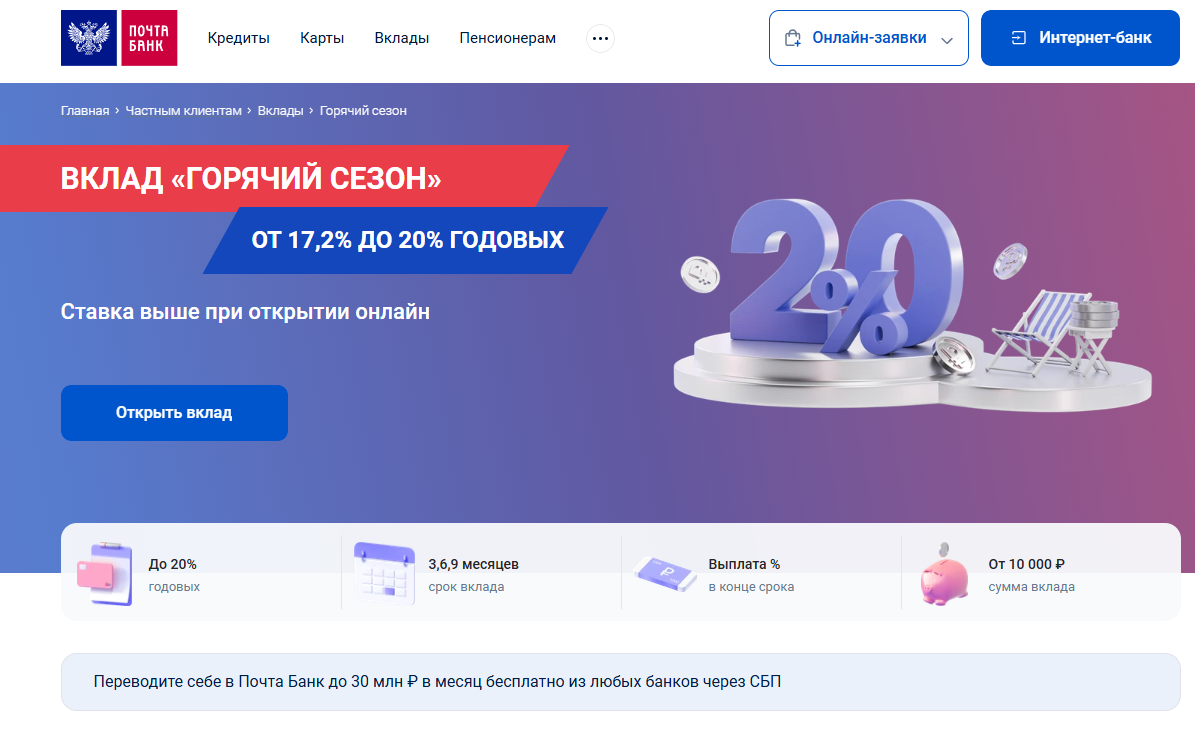Click the pink piggy bank icon
The width and height of the screenshot is (1195, 742).
coord(944,575)
